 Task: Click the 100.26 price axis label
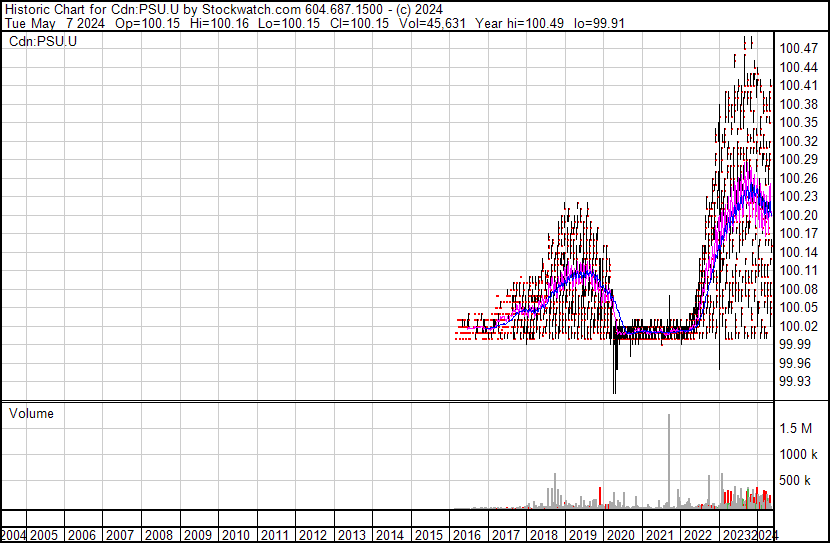point(798,178)
